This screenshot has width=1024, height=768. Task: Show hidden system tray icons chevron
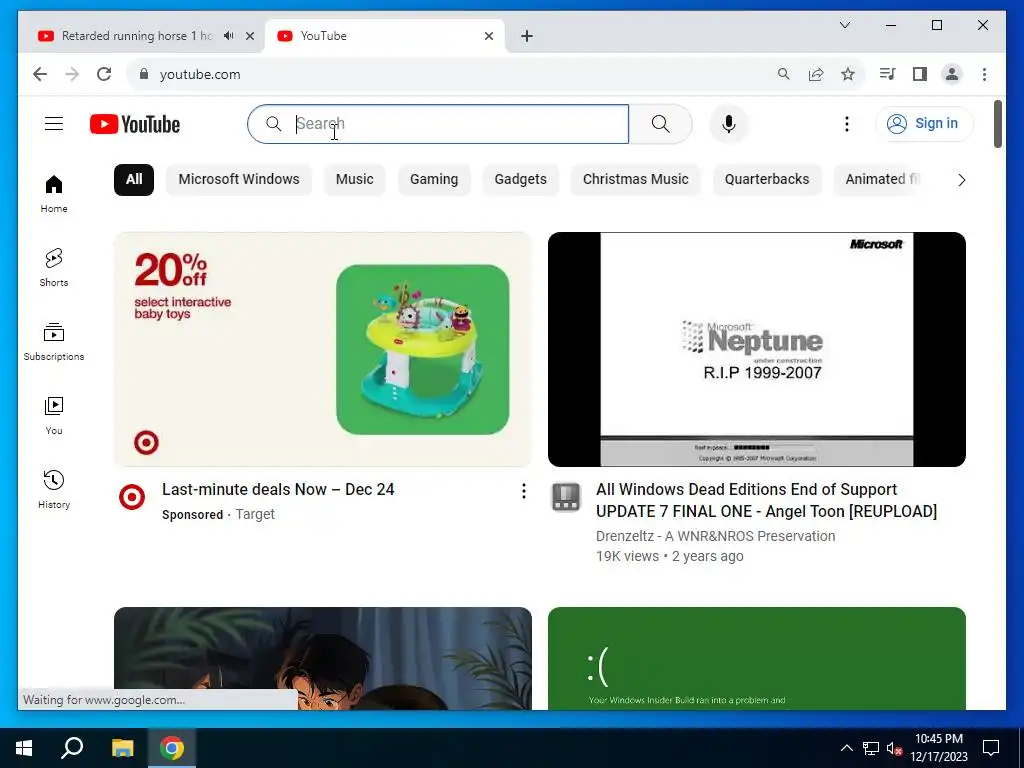click(846, 748)
